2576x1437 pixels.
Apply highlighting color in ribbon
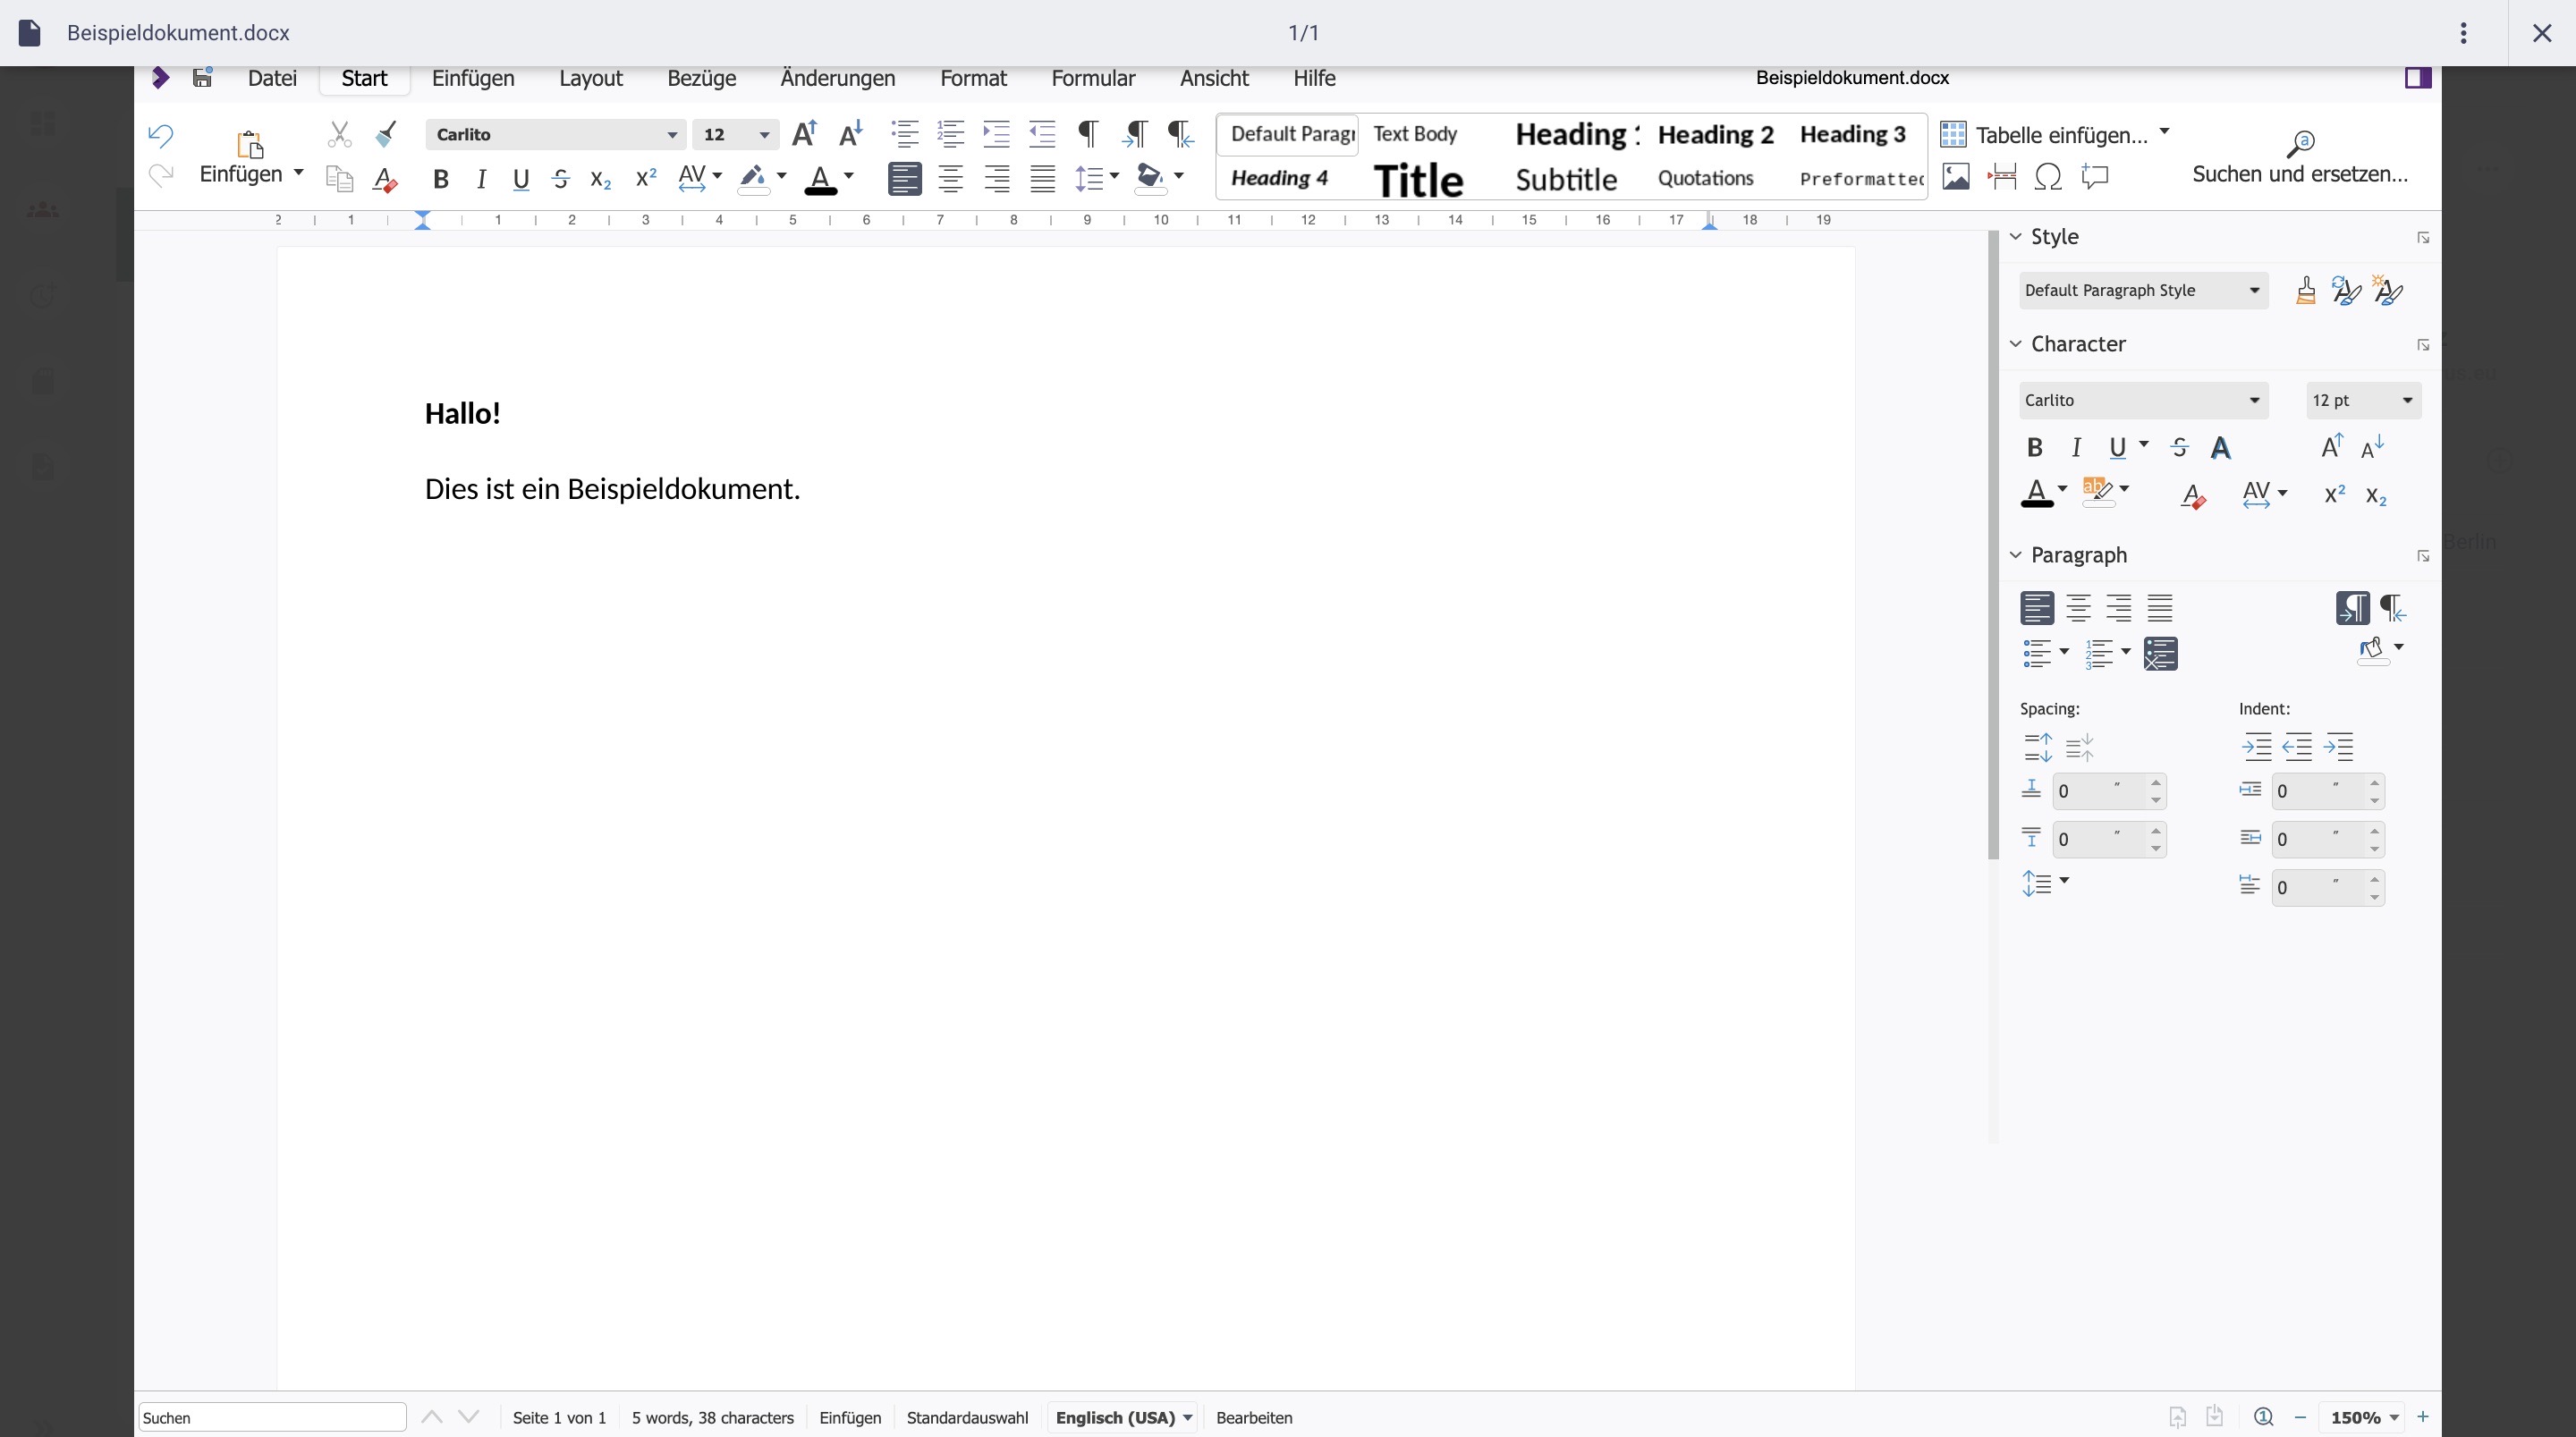753,180
